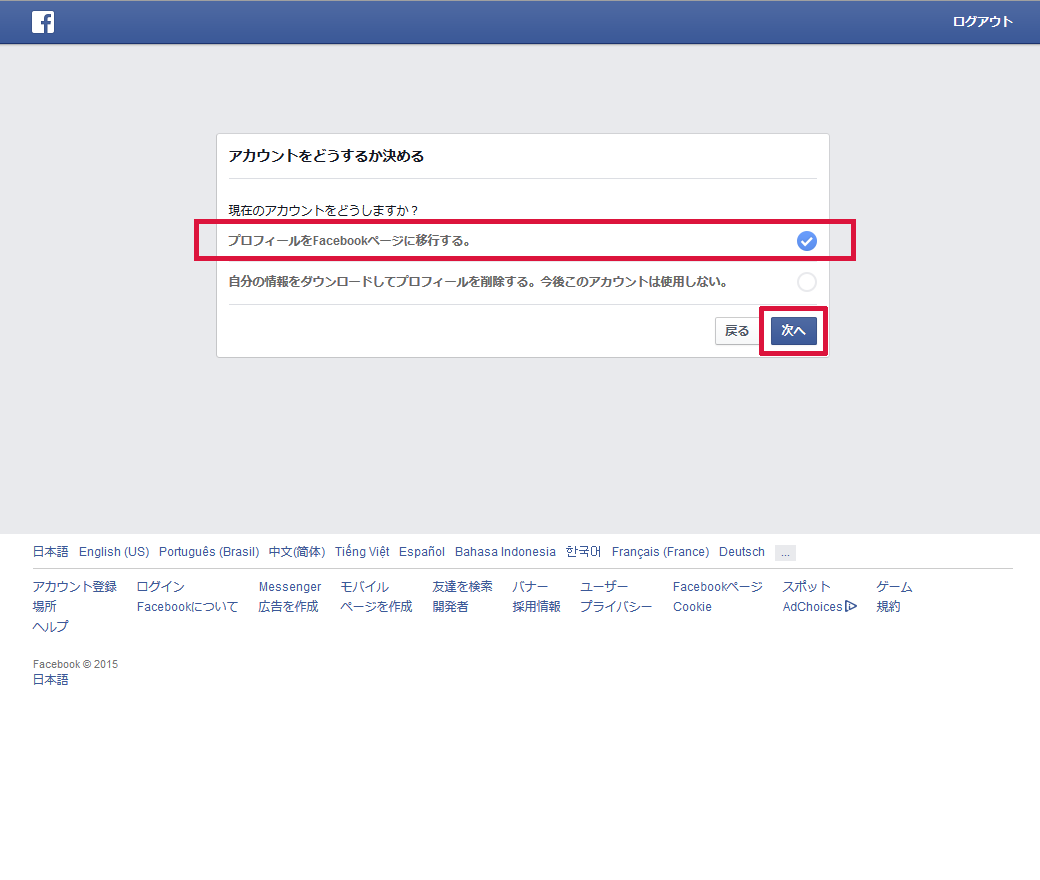
Task: Open the プライバシー footer link
Action: tap(616, 607)
